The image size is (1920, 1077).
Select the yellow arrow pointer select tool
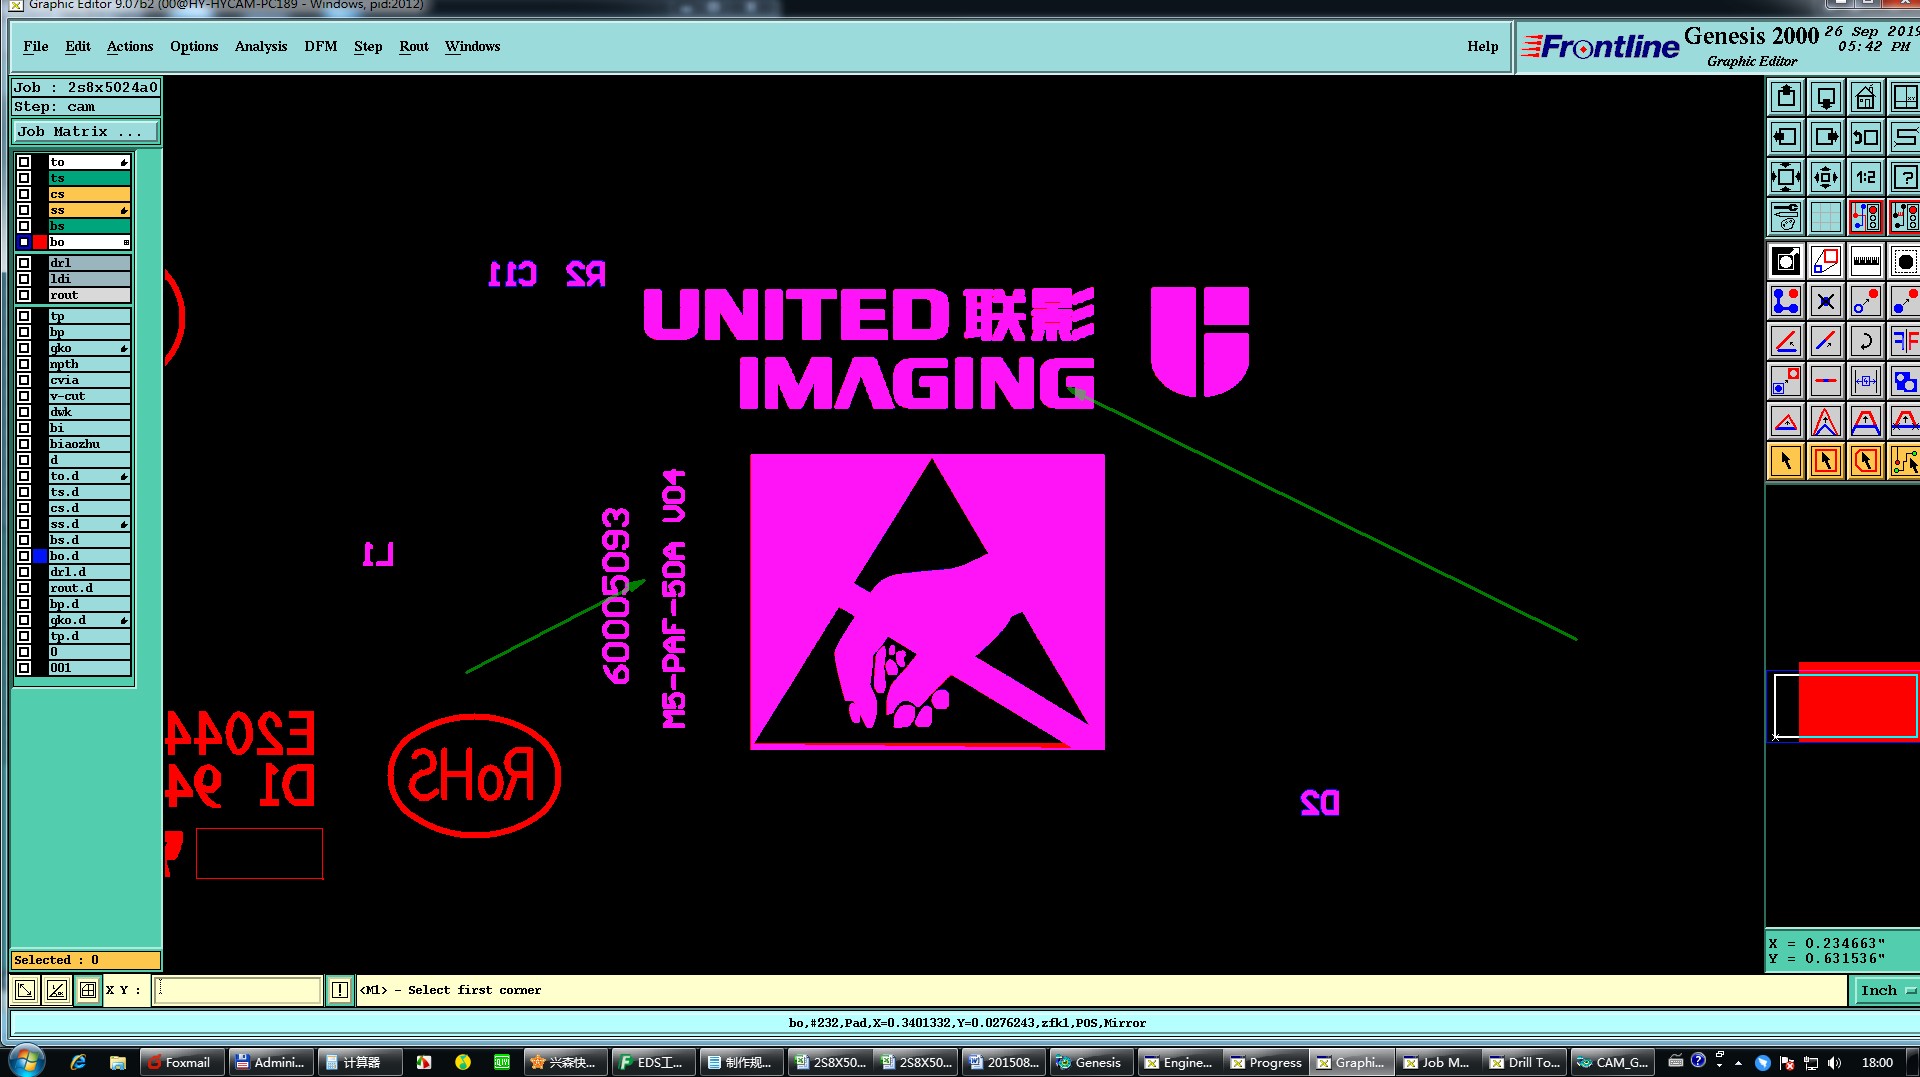coord(1785,461)
